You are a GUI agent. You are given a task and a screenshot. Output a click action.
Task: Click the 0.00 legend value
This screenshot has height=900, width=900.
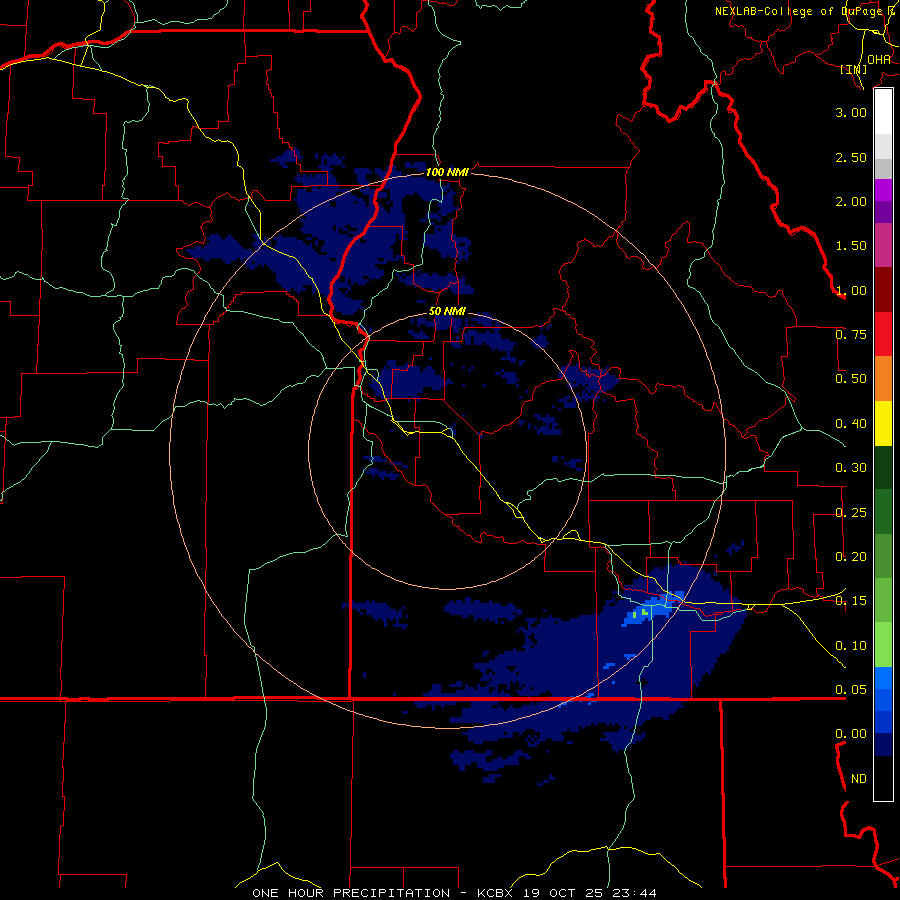point(851,734)
